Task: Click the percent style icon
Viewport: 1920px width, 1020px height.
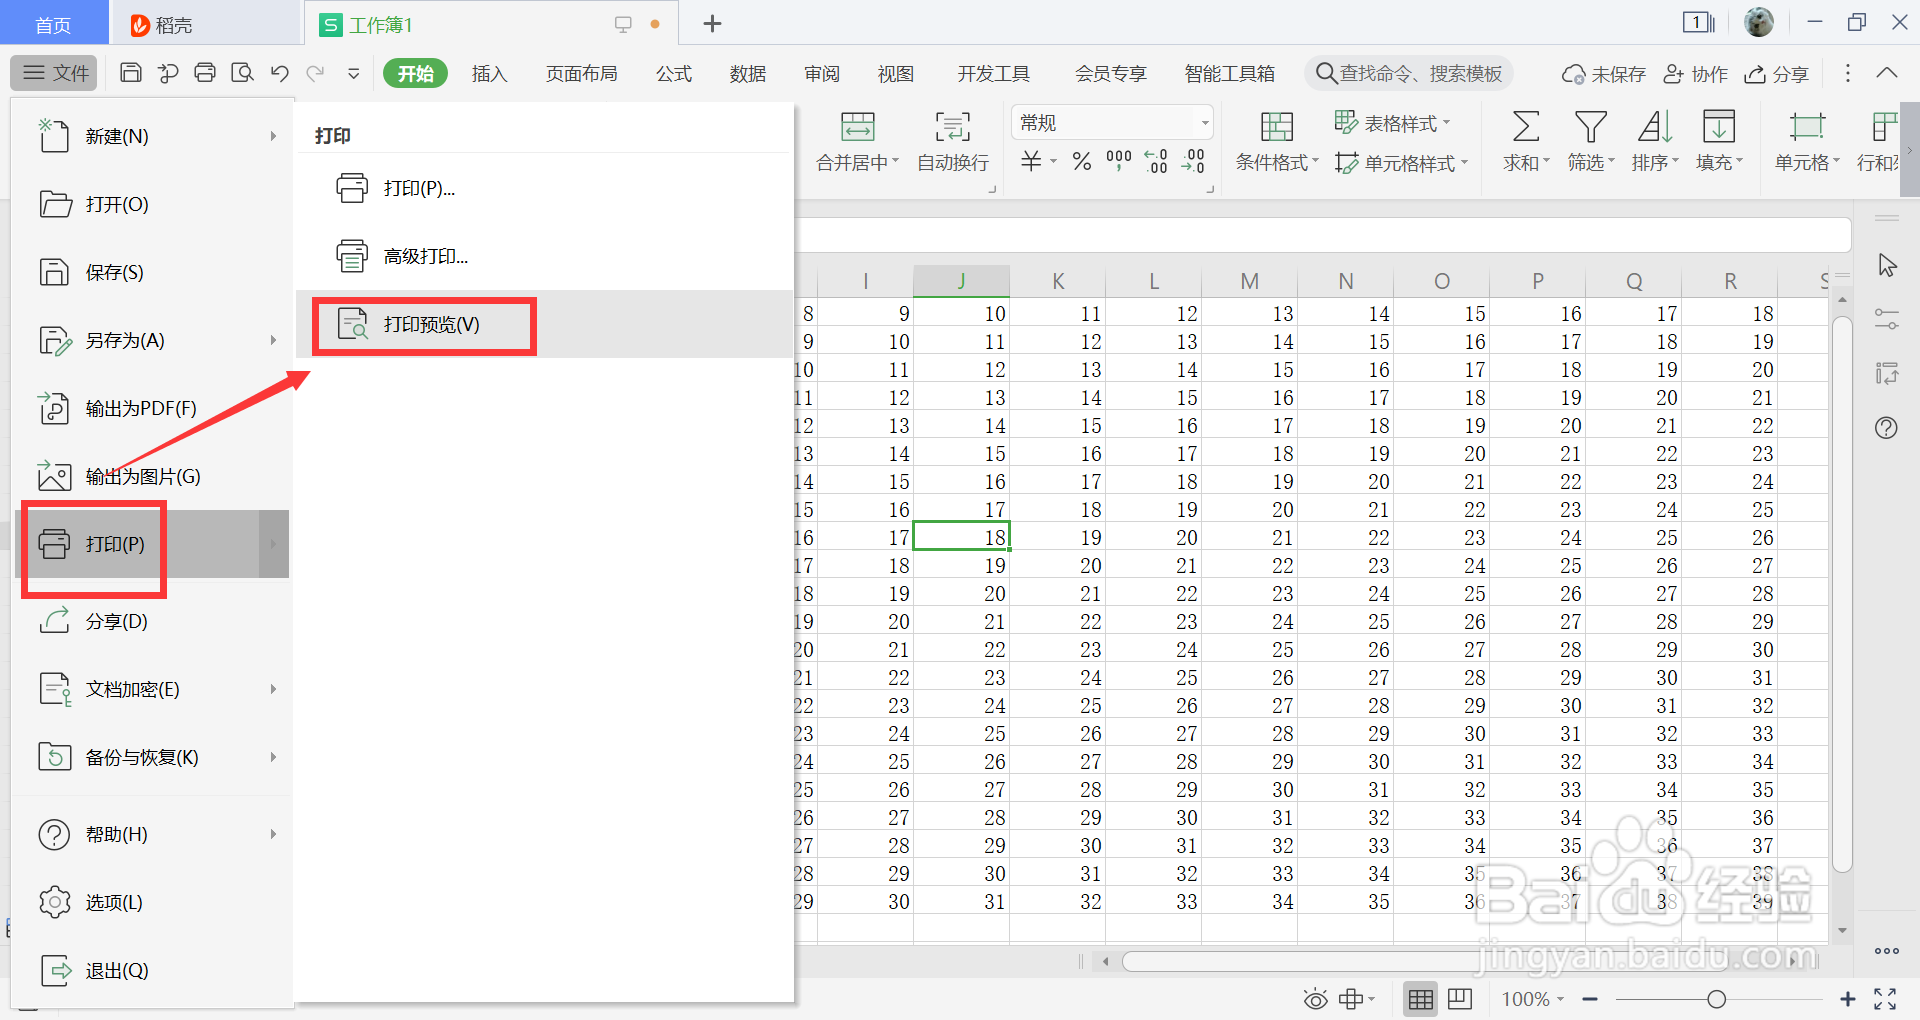Action: click(x=1082, y=161)
